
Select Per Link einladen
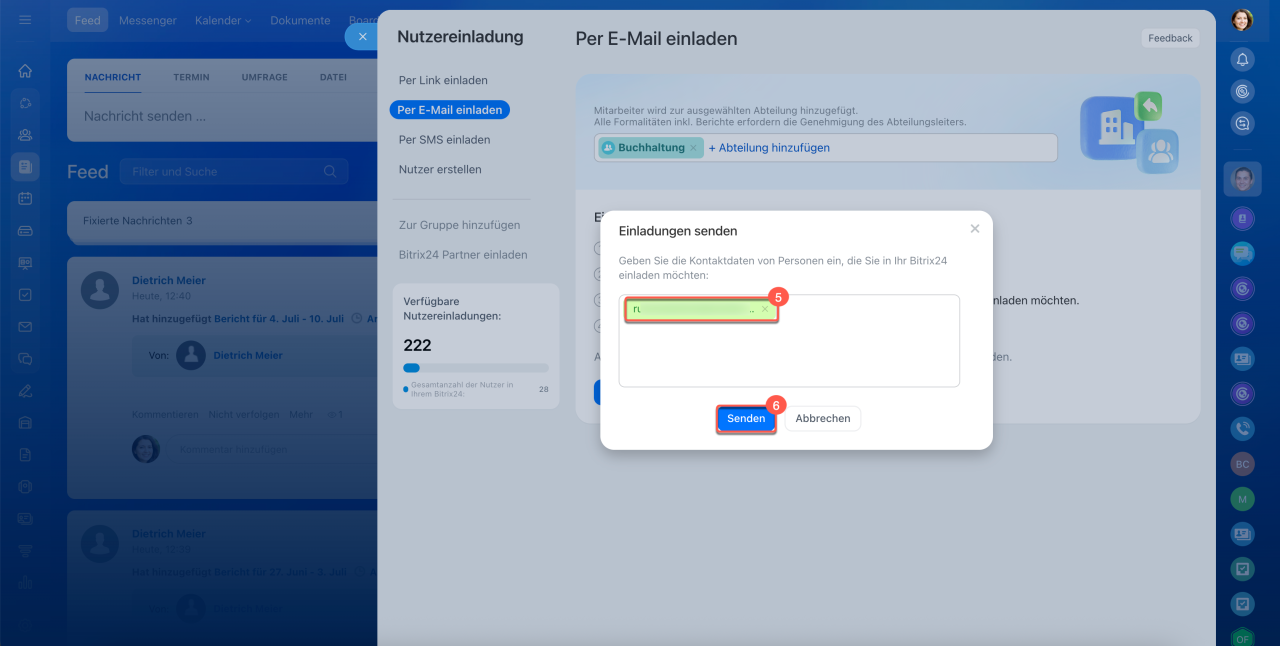(x=443, y=80)
